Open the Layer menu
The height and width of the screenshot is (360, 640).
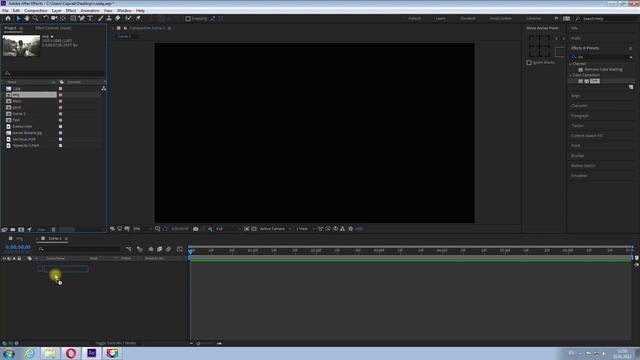click(56, 11)
